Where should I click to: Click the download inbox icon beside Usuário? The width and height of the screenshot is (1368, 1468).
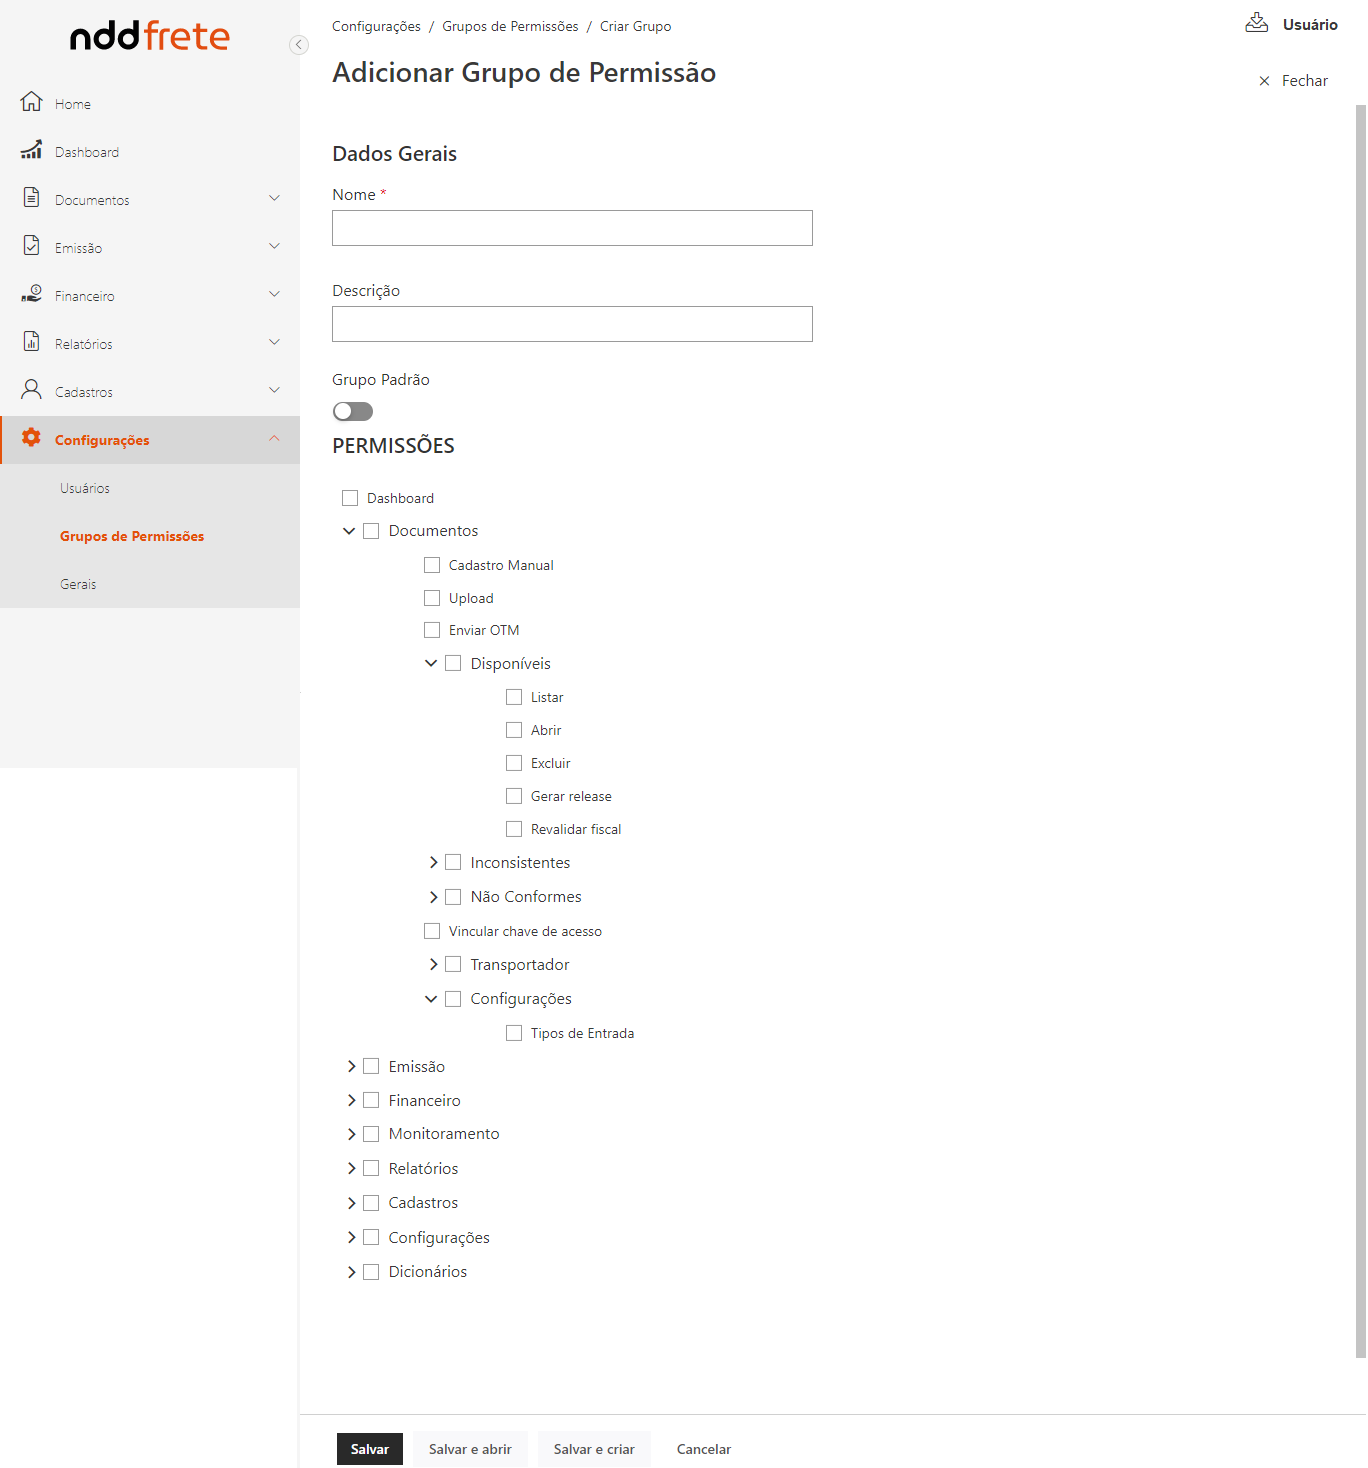pyautogui.click(x=1256, y=23)
